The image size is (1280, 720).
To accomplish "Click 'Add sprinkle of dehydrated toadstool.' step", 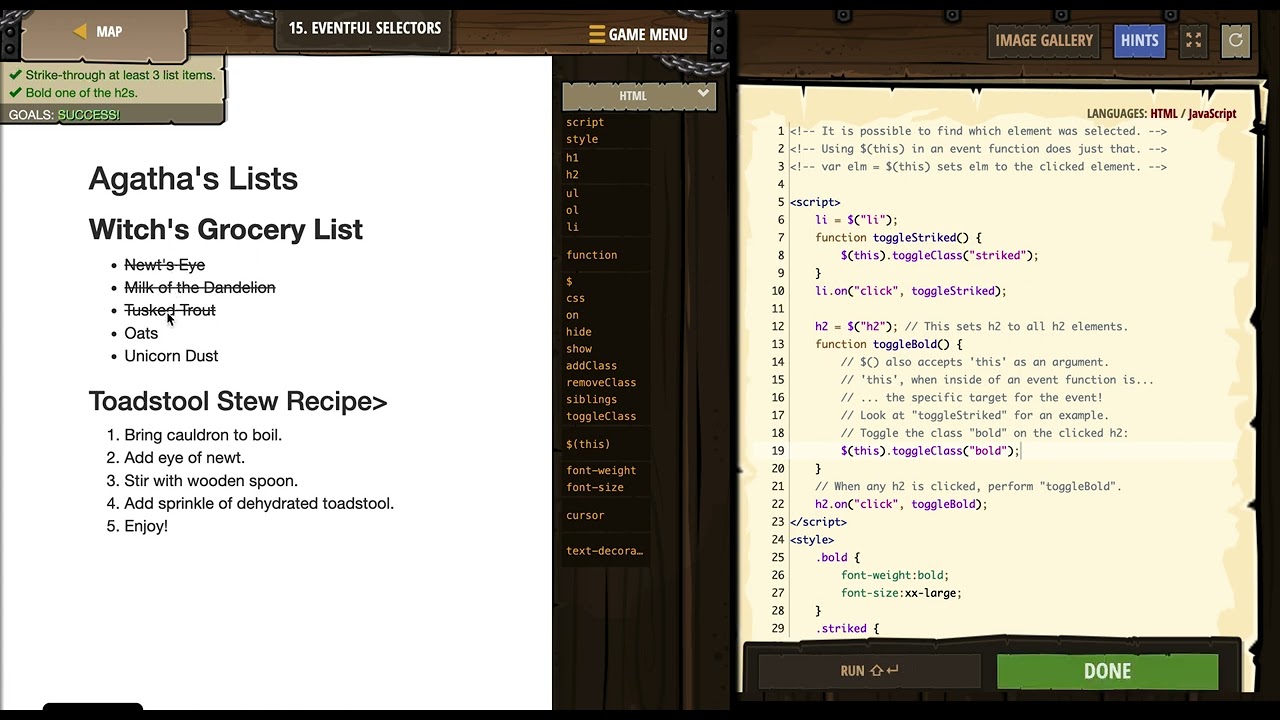I will pos(259,504).
